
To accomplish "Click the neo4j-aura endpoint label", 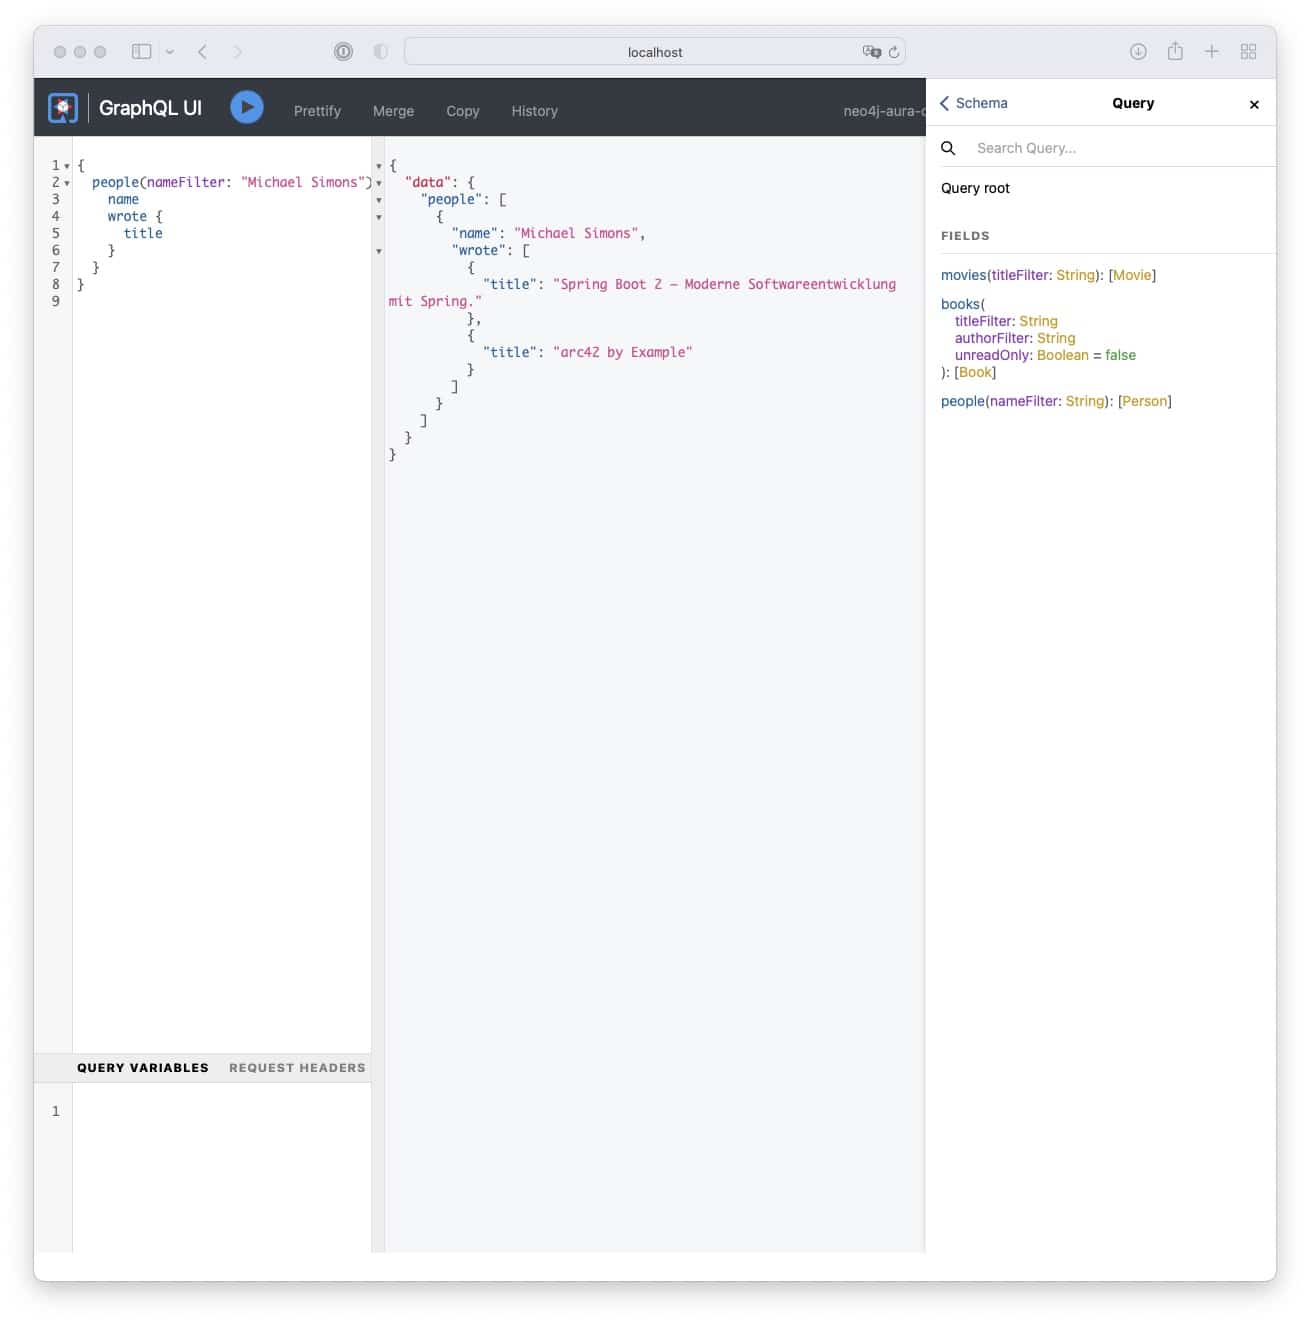I will click(x=884, y=111).
